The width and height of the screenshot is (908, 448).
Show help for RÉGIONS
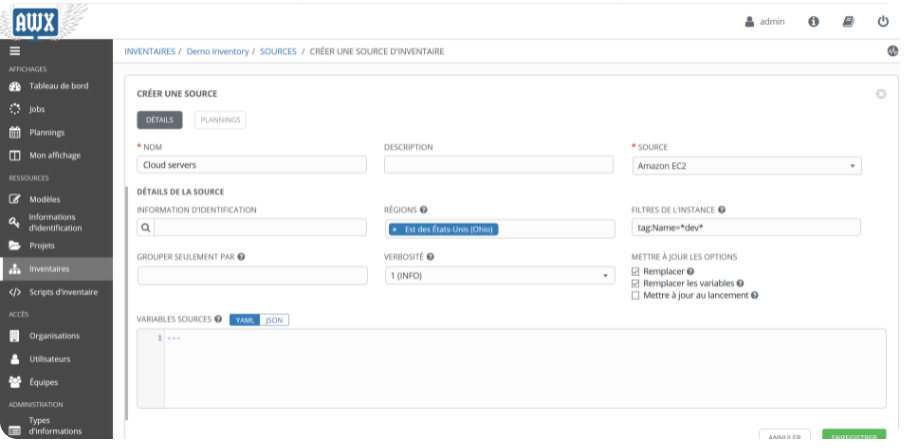(423, 210)
